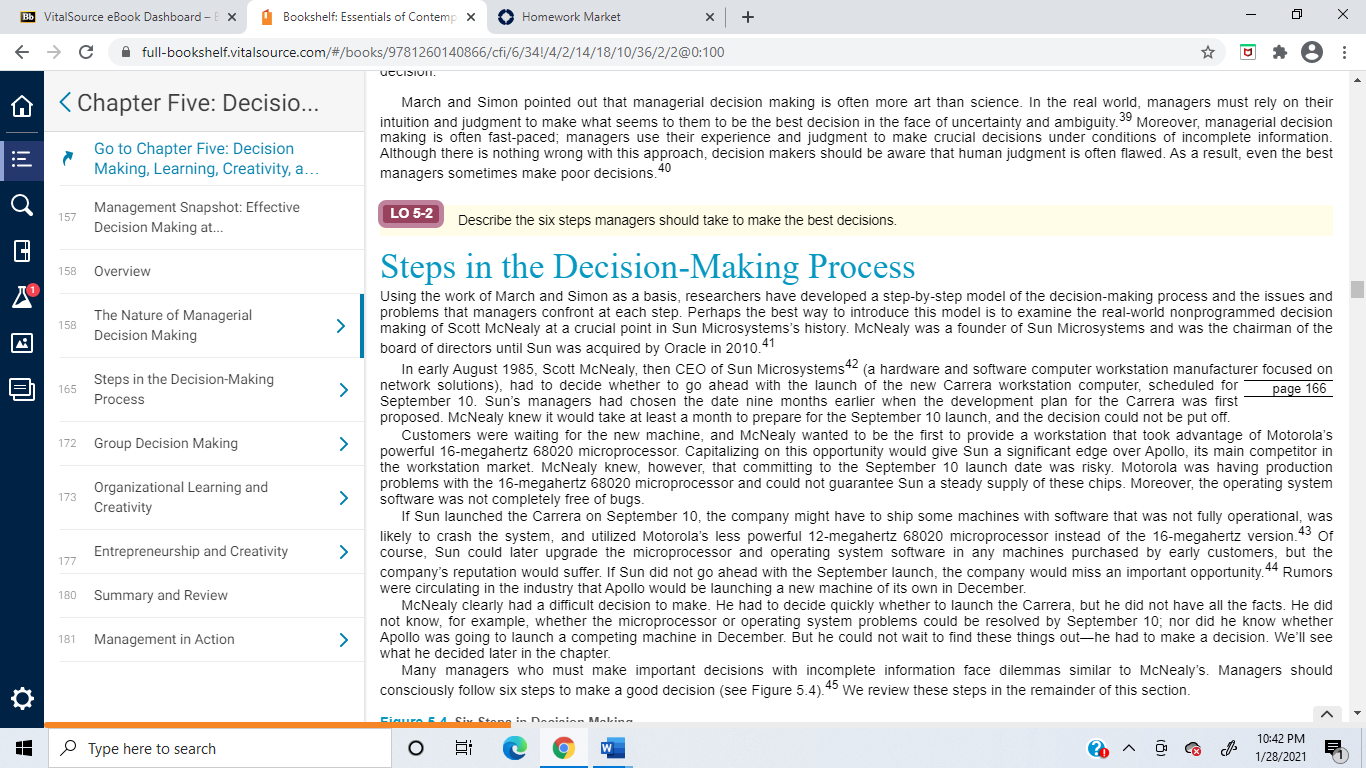Click the 'page 166' marker in the text
This screenshot has height=768, width=1366.
tap(1299, 389)
